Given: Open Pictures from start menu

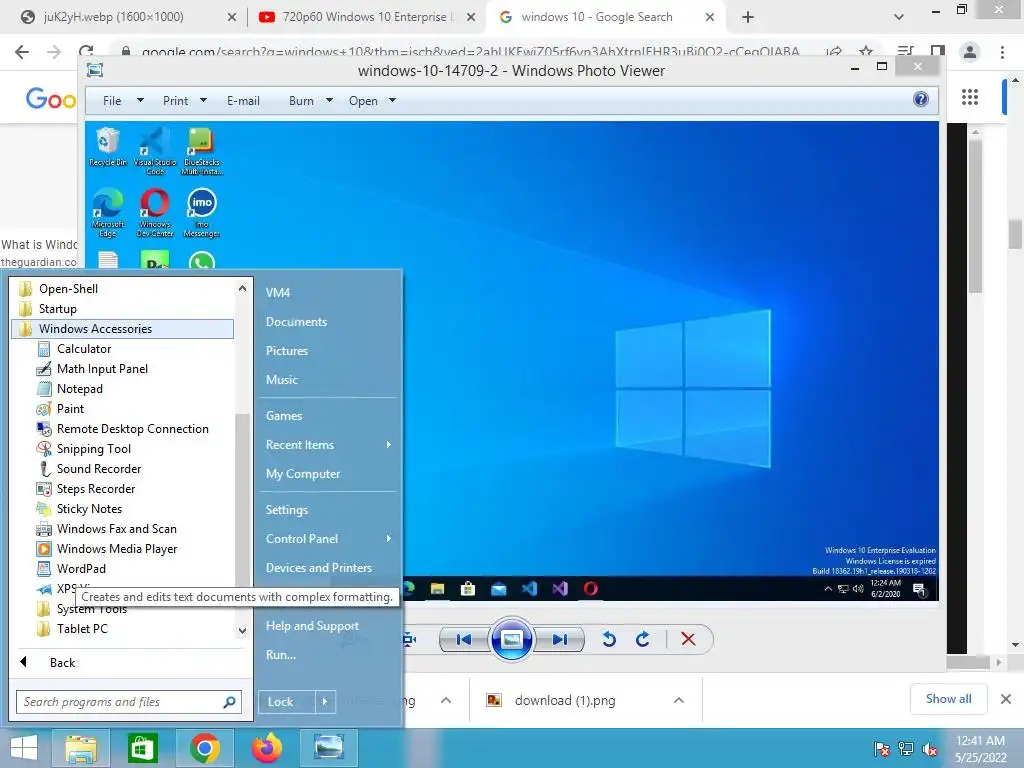Looking at the screenshot, I should point(286,351).
